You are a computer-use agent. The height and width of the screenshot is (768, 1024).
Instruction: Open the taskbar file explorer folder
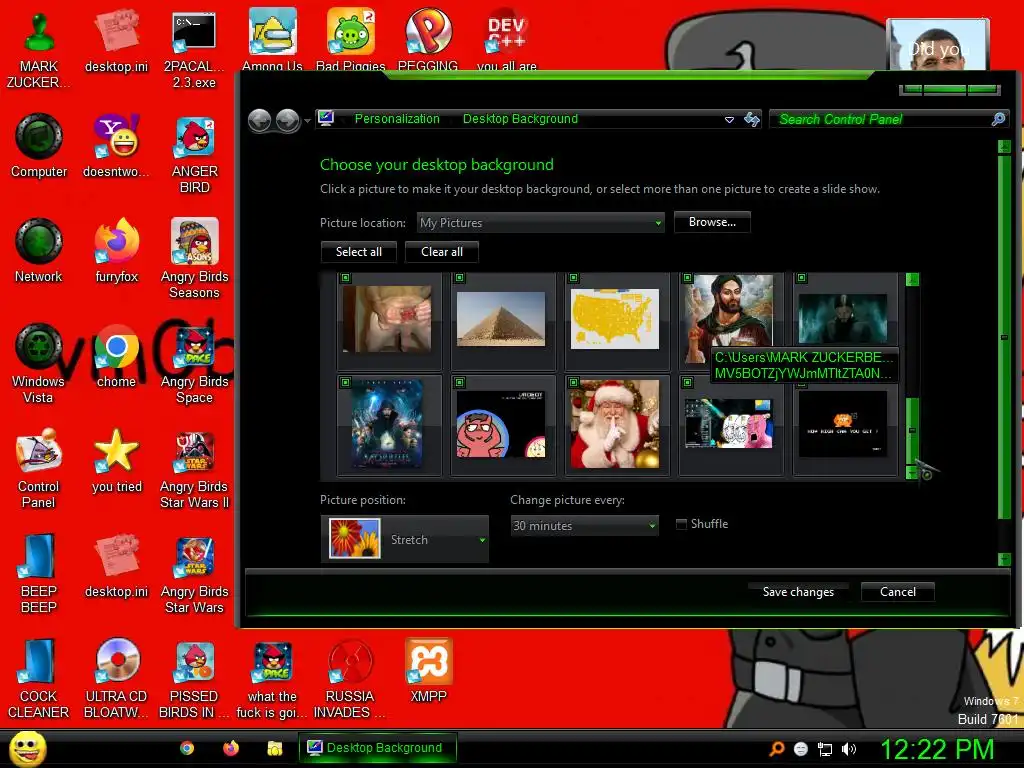[x=275, y=748]
